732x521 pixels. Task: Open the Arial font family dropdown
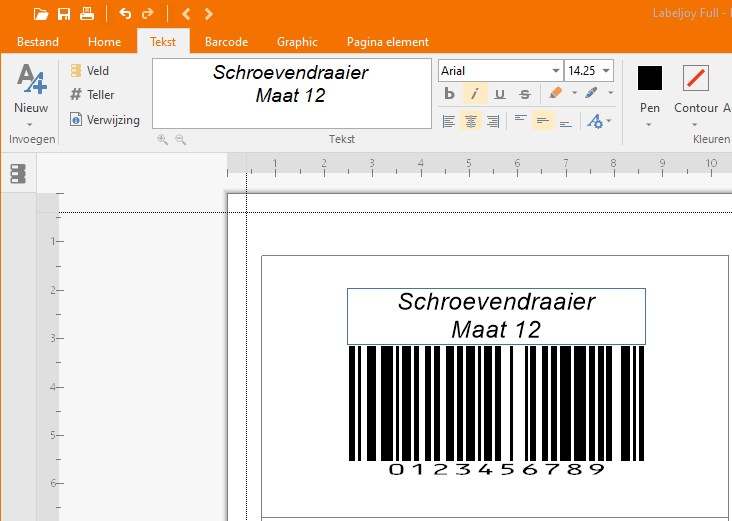pyautogui.click(x=556, y=71)
